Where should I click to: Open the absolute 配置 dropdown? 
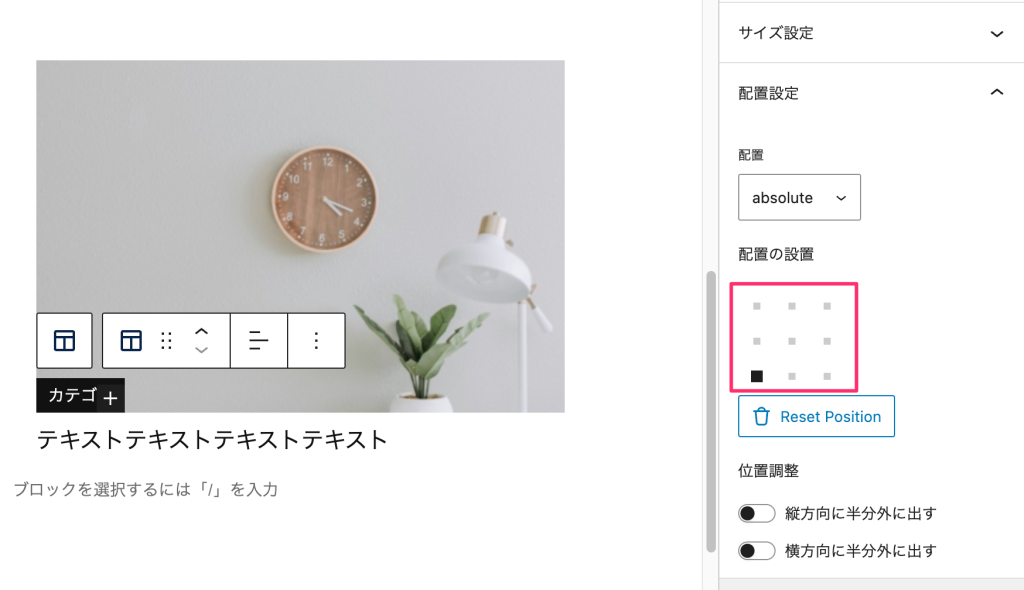click(x=799, y=197)
